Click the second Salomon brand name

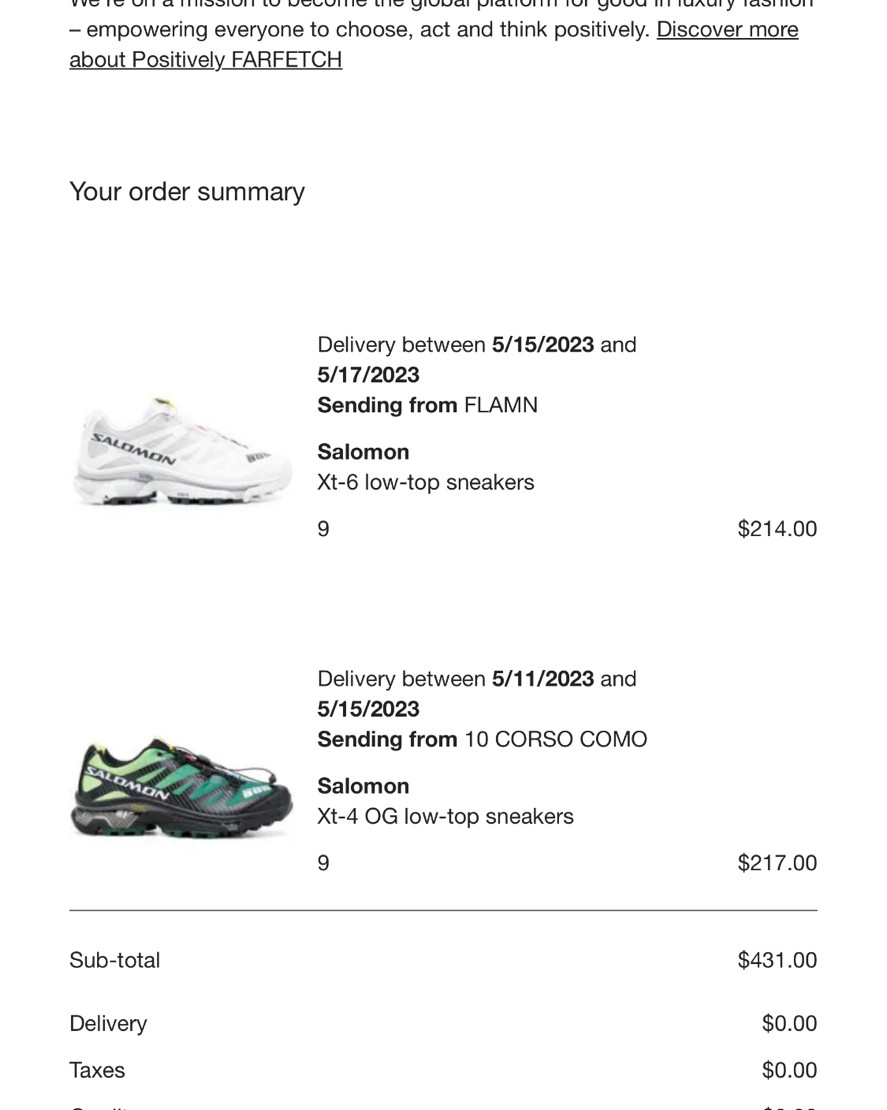(x=363, y=786)
